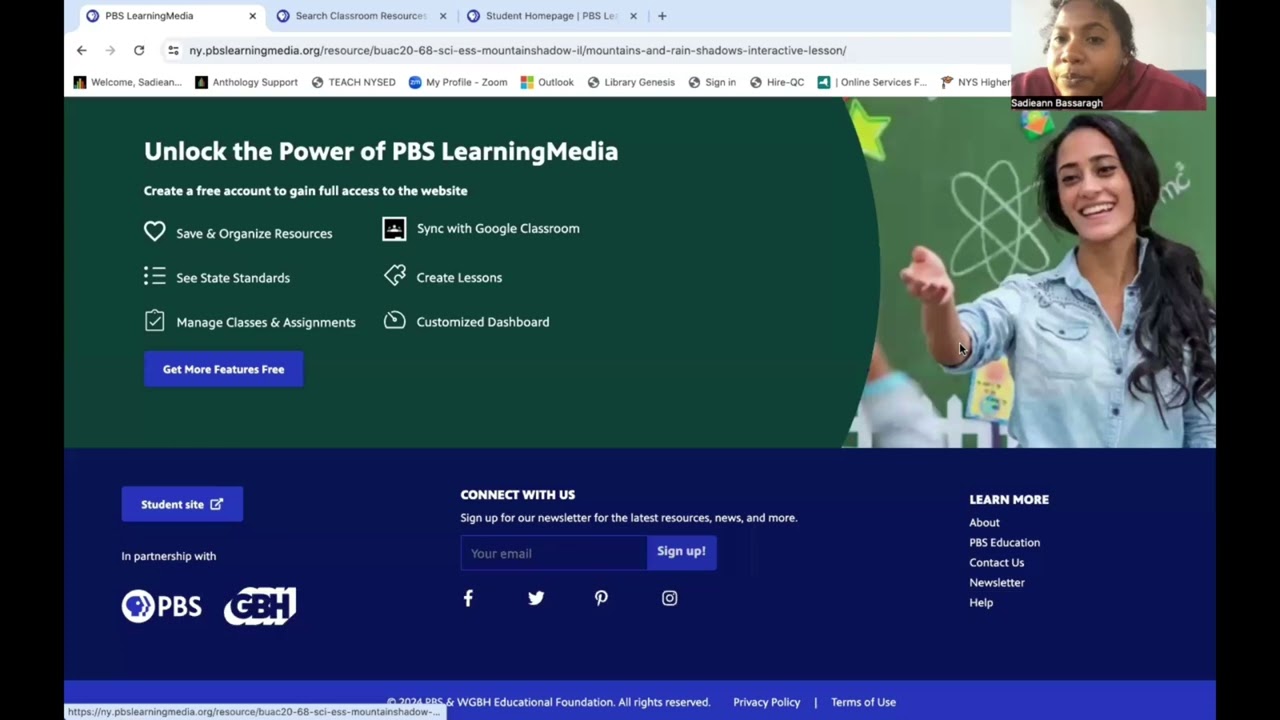Open the TEACH NYSED bookmark
This screenshot has width=1280, height=720.
pyautogui.click(x=353, y=82)
